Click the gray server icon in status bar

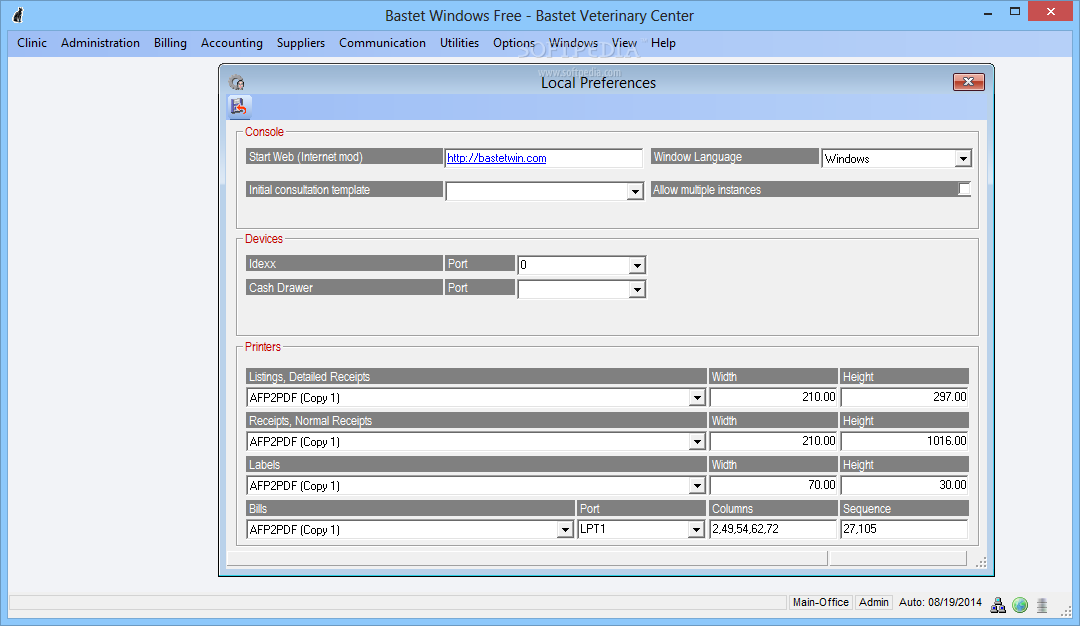pyautogui.click(x=1042, y=605)
